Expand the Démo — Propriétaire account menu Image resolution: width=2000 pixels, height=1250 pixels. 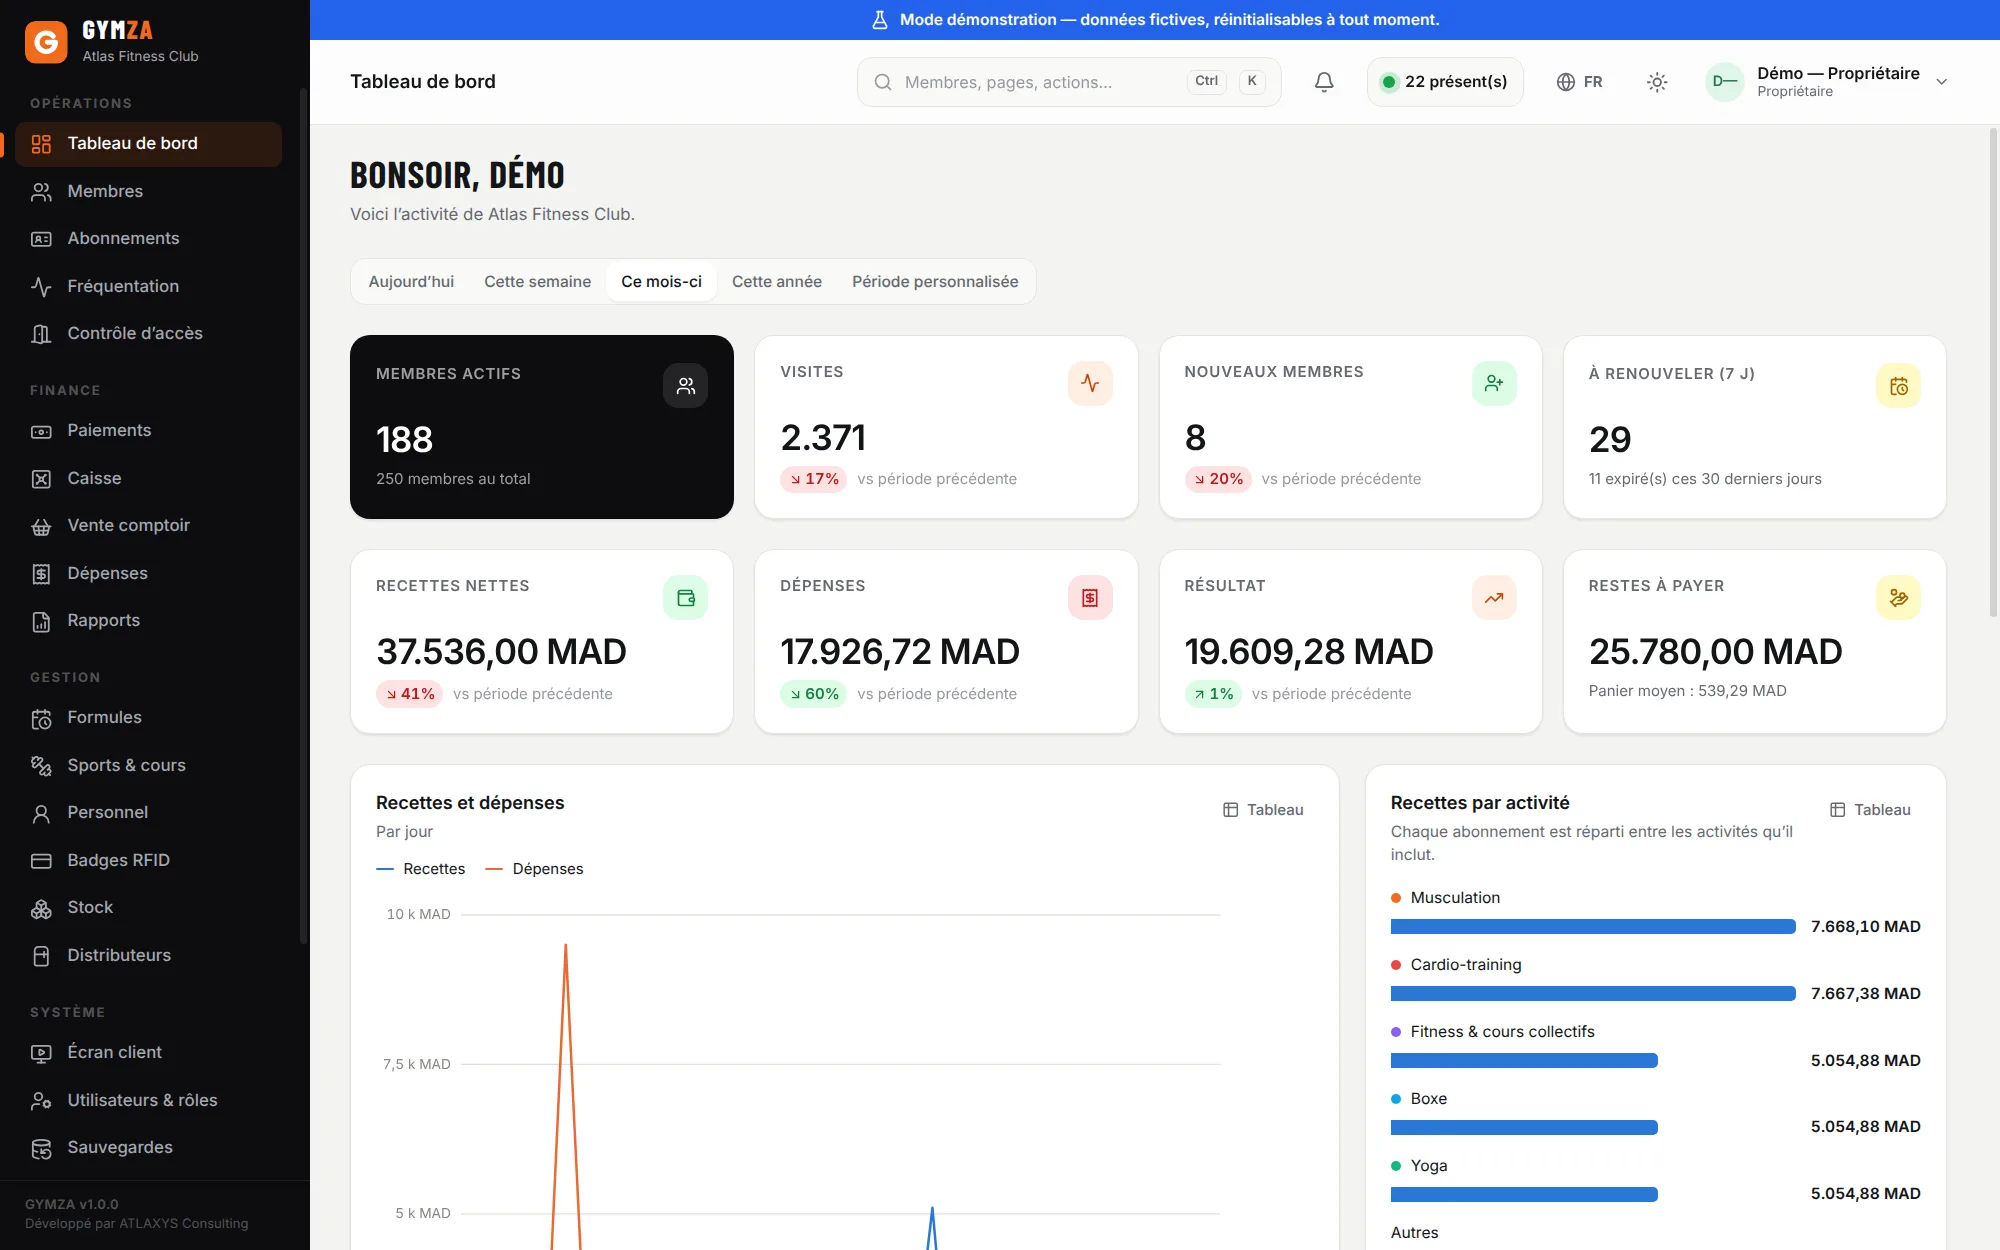coord(1827,82)
